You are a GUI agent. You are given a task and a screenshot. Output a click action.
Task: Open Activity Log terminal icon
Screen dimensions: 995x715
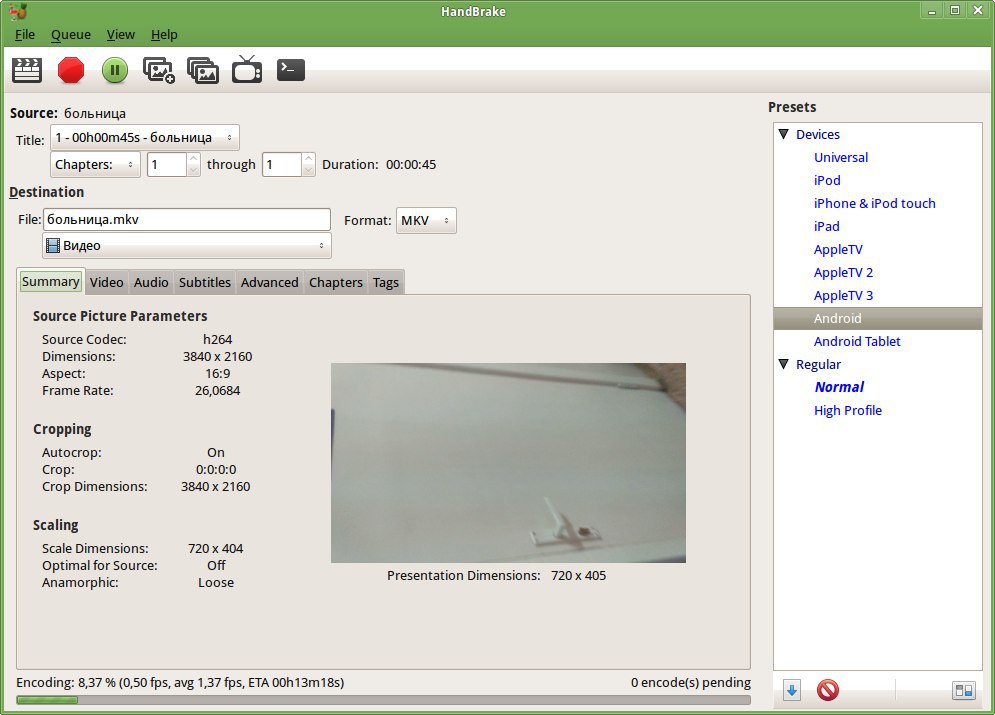pos(291,70)
